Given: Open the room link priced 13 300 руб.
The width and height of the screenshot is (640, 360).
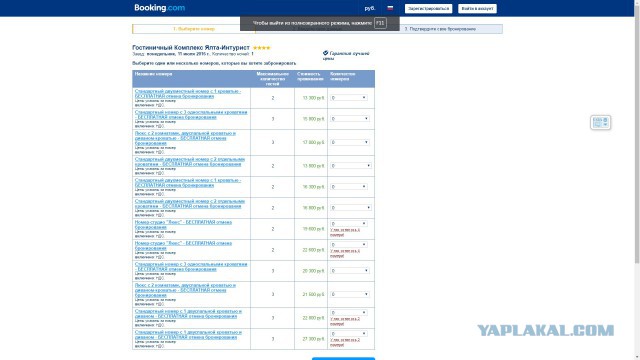Looking at the screenshot, I should (x=188, y=94).
